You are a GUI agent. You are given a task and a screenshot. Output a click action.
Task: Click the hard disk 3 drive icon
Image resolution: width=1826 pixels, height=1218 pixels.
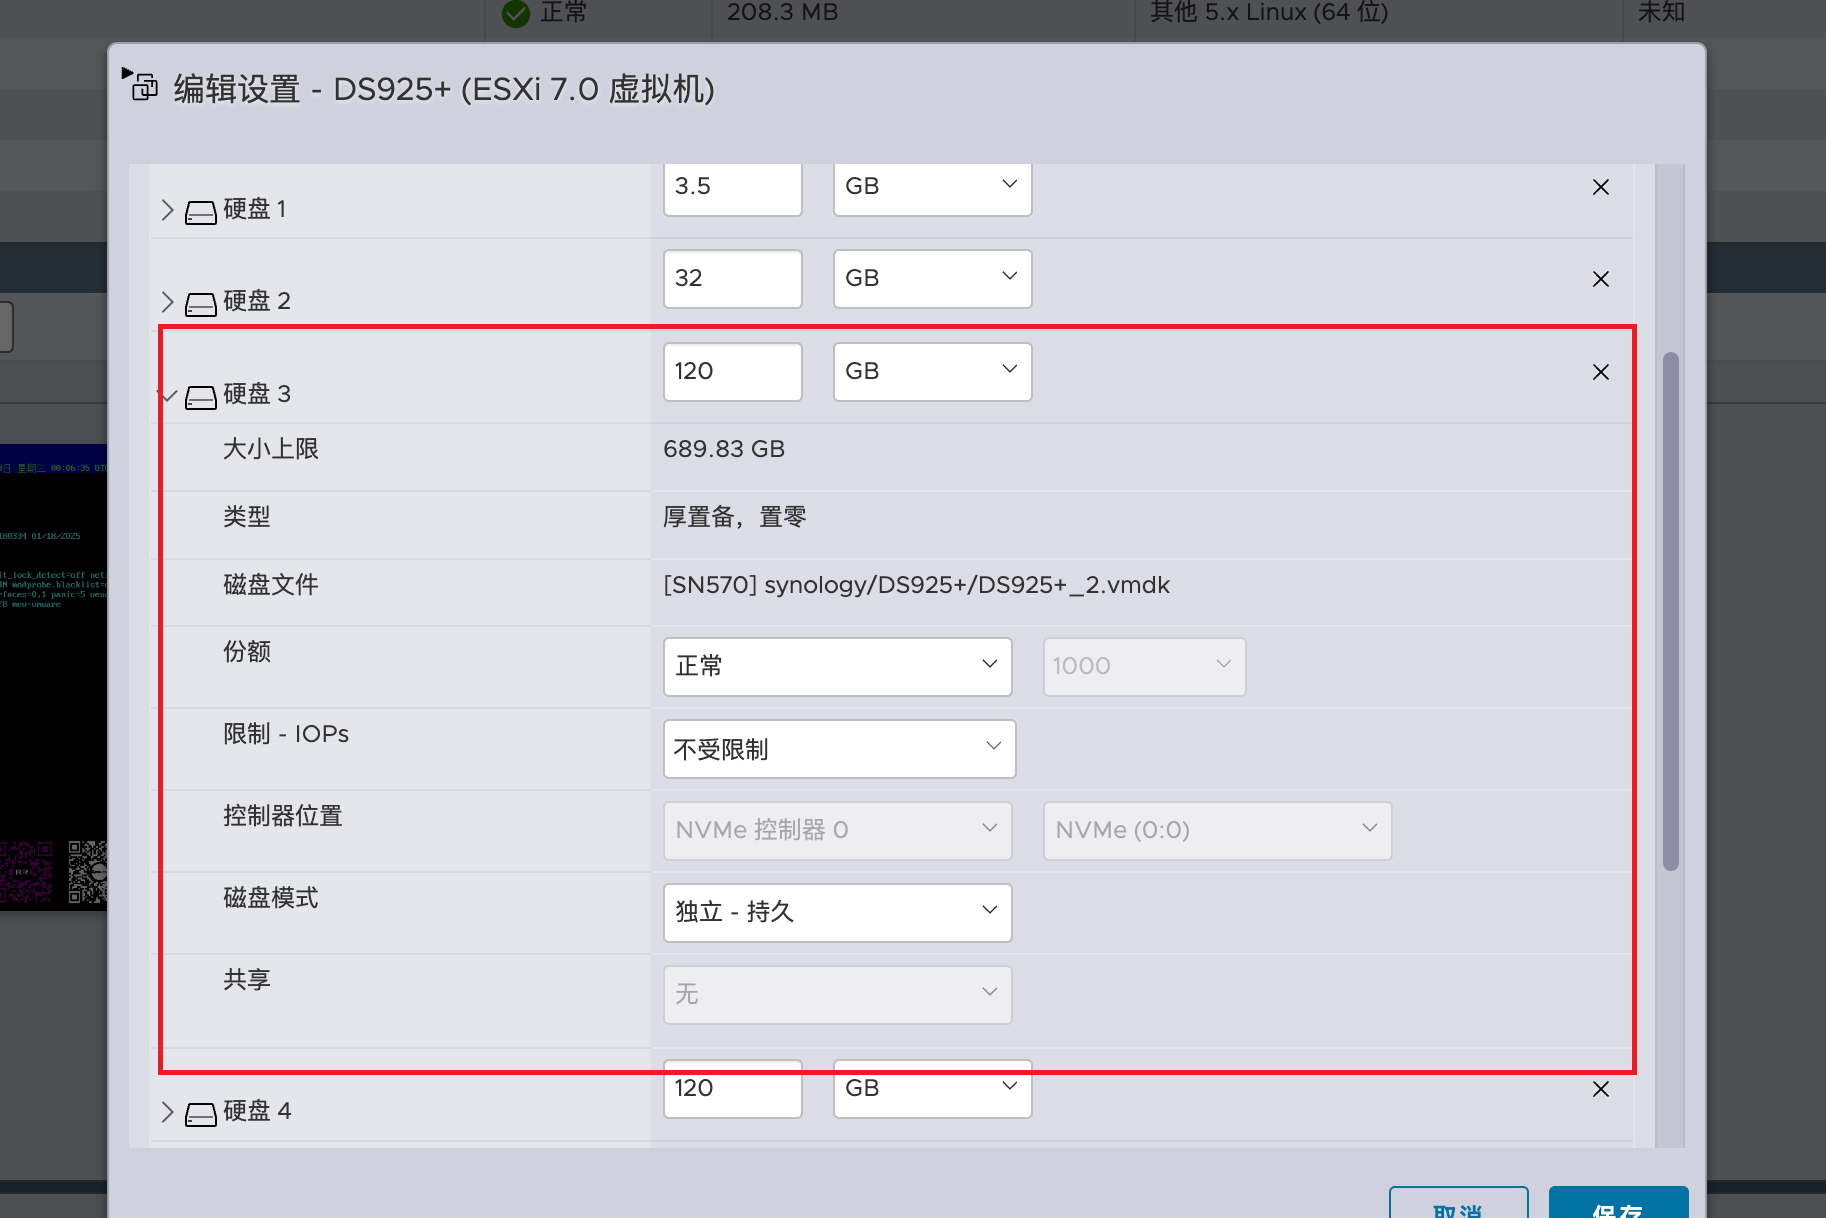201,396
